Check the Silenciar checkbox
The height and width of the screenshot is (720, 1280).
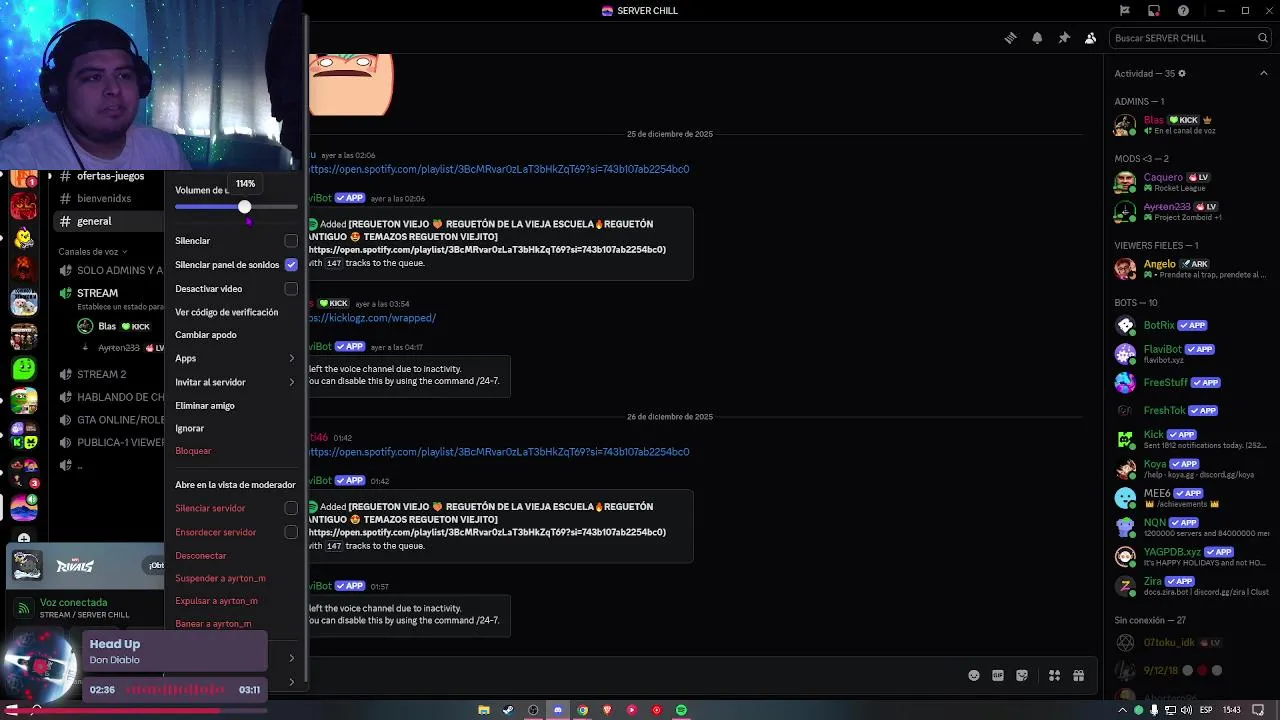(291, 241)
